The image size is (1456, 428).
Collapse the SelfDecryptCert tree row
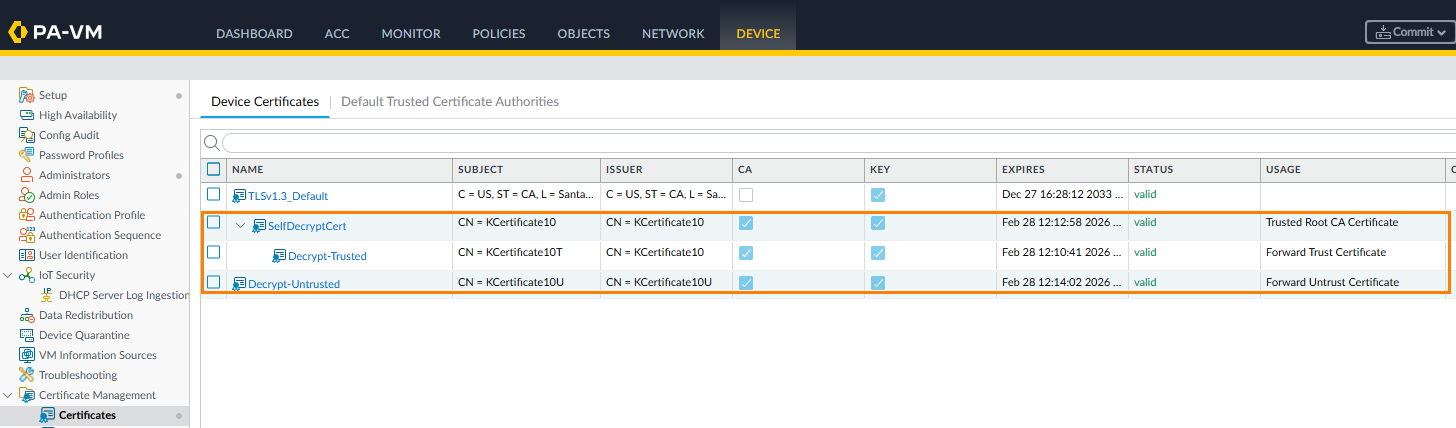[240, 225]
